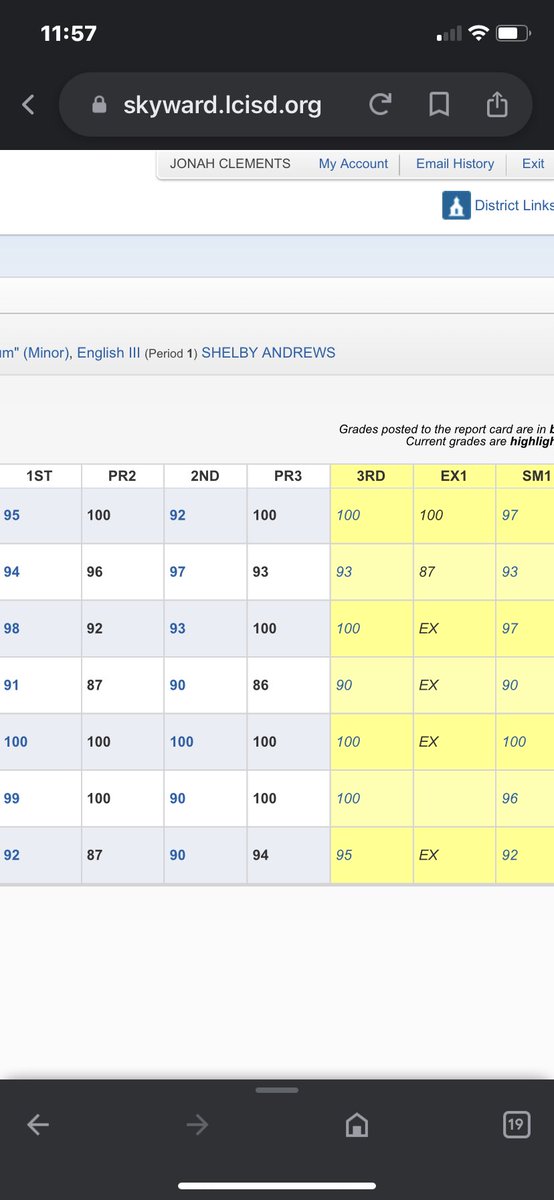Open the share sheet icon
This screenshot has height=1200, width=554.
pyautogui.click(x=497, y=104)
